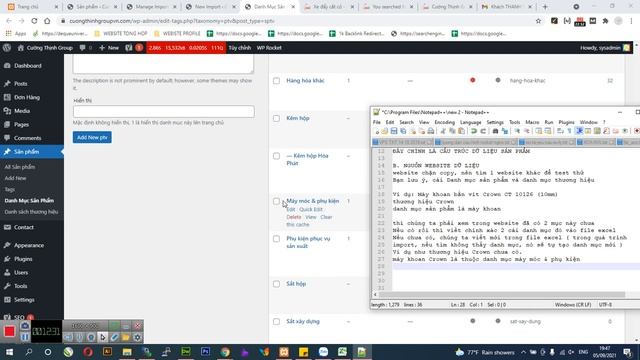Bookmark this page with the star icon
Viewport: 640px width, 360px height.
coord(538,21)
